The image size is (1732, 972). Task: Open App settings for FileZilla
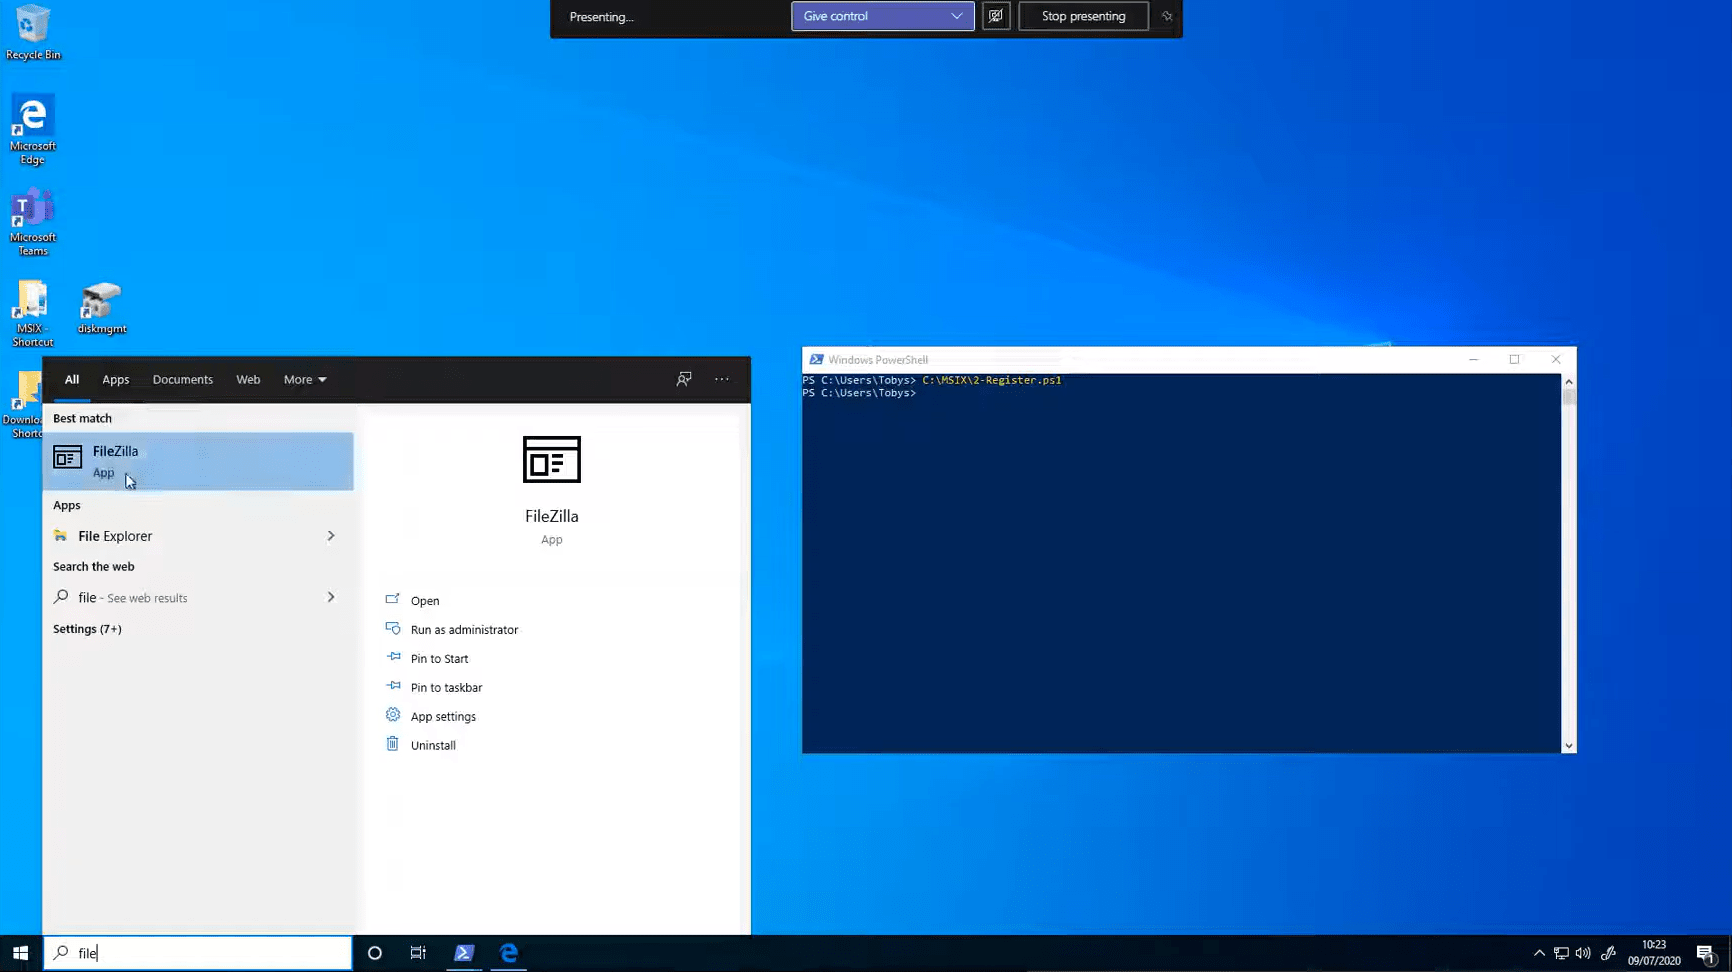[443, 717]
